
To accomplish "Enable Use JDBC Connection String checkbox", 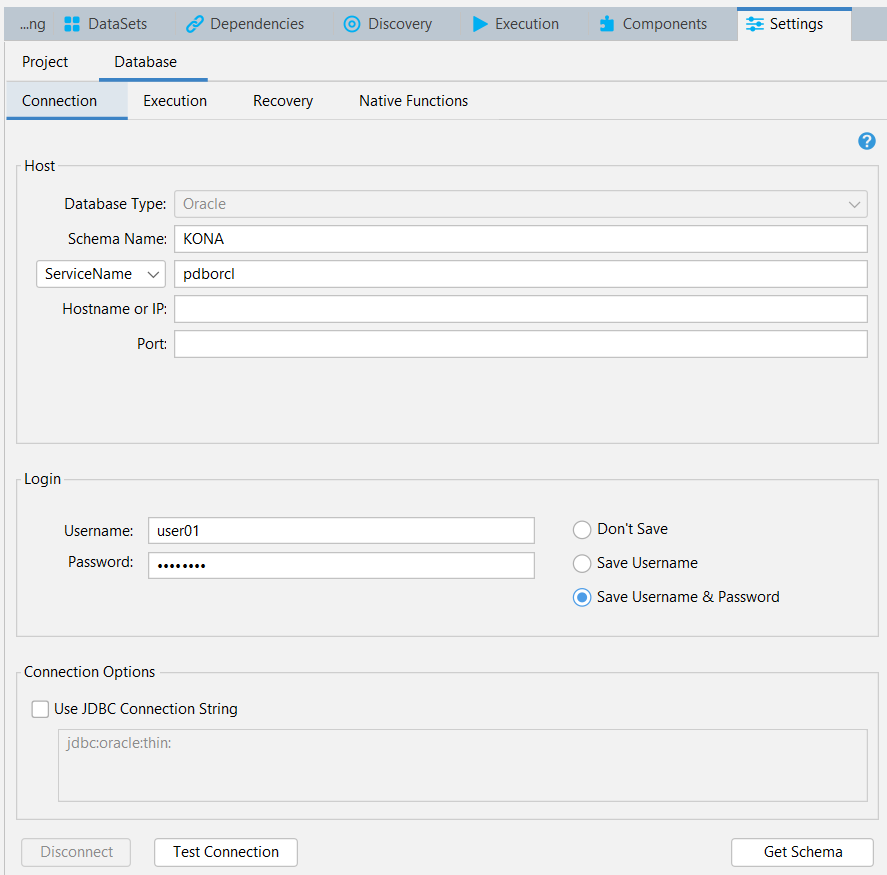I will [x=40, y=709].
